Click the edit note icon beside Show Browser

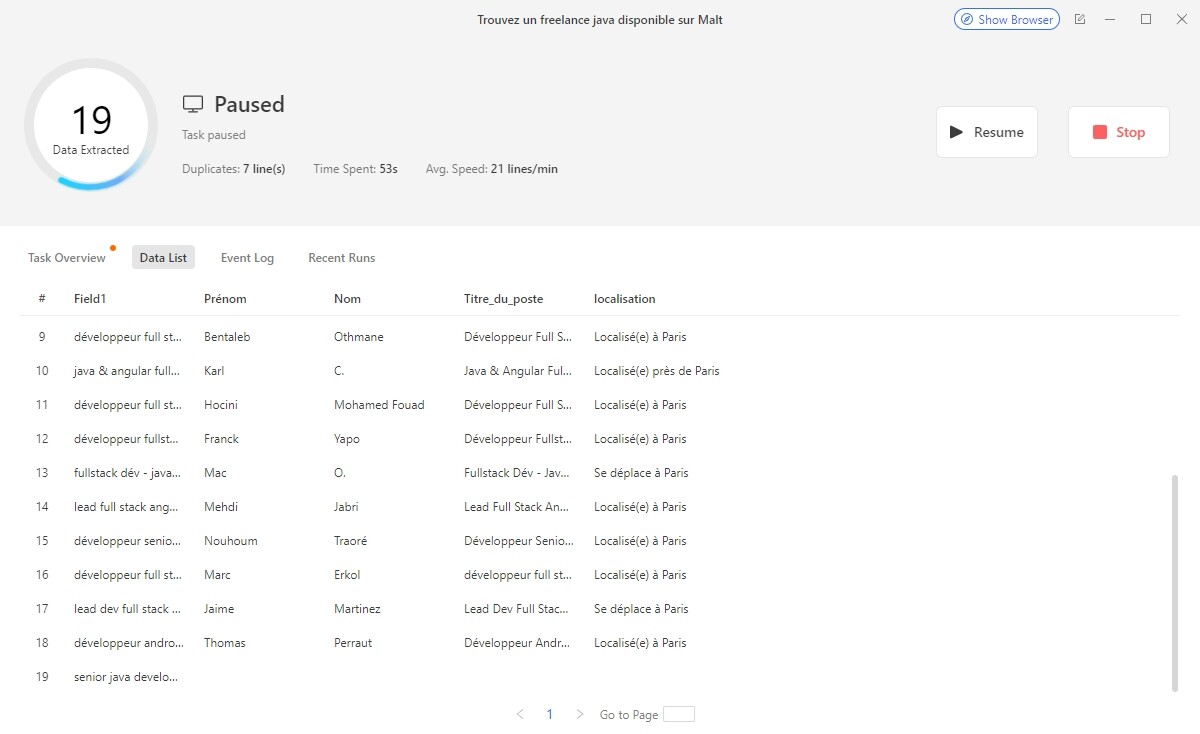(x=1080, y=19)
